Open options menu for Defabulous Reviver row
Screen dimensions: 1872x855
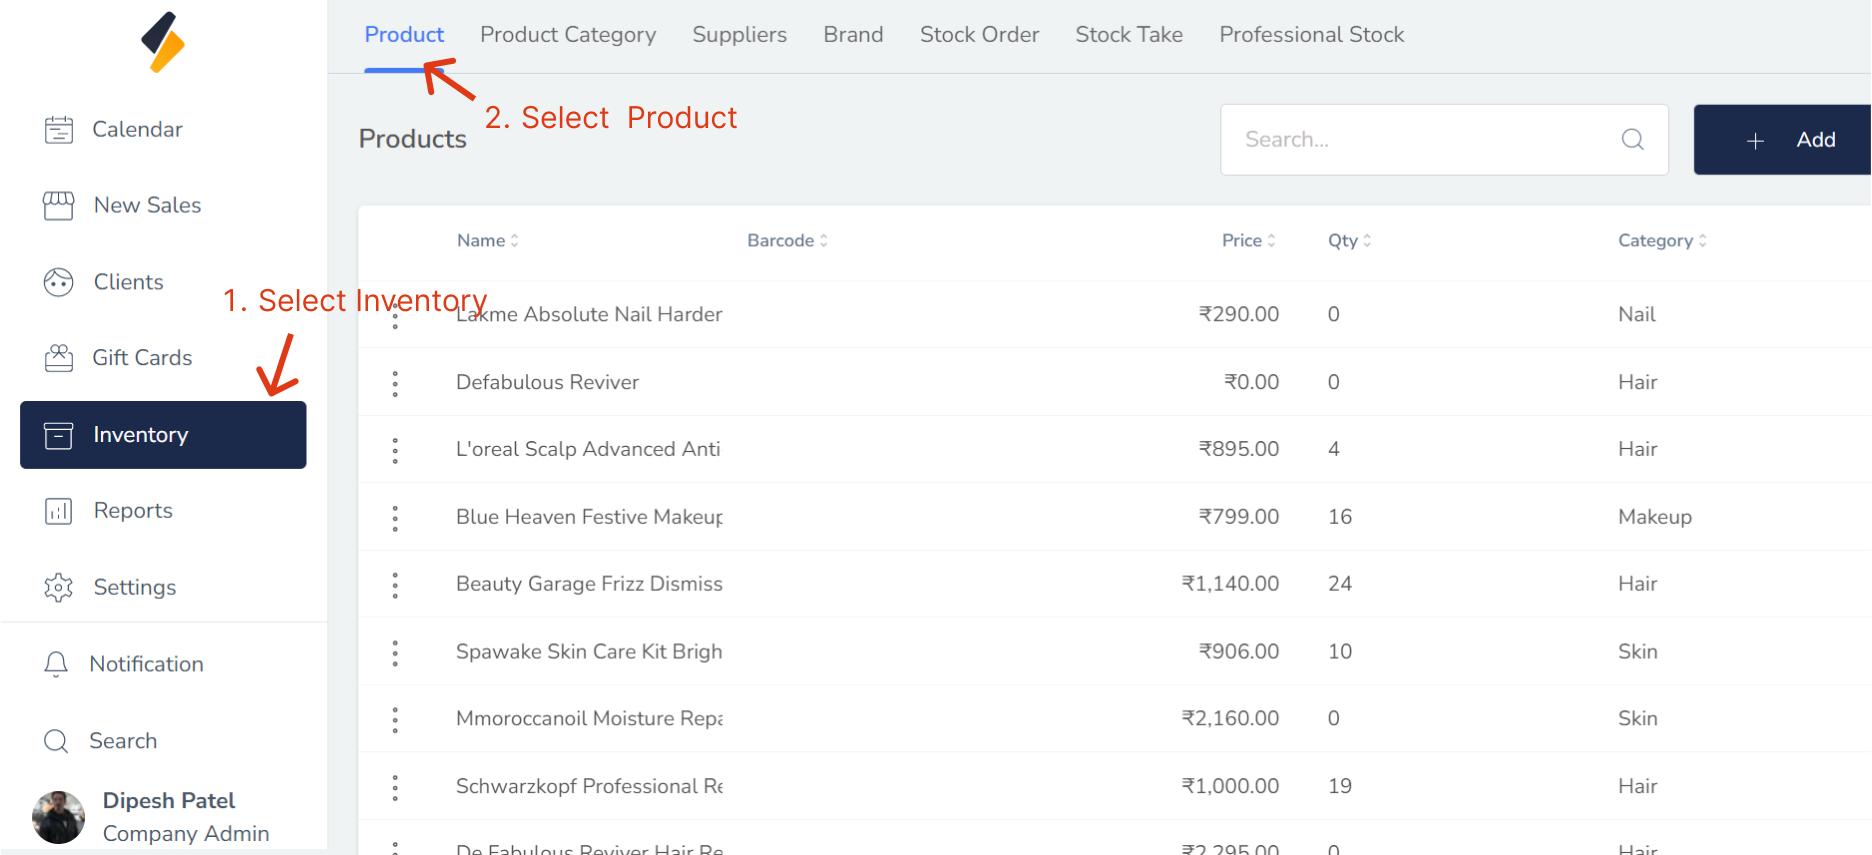395,383
